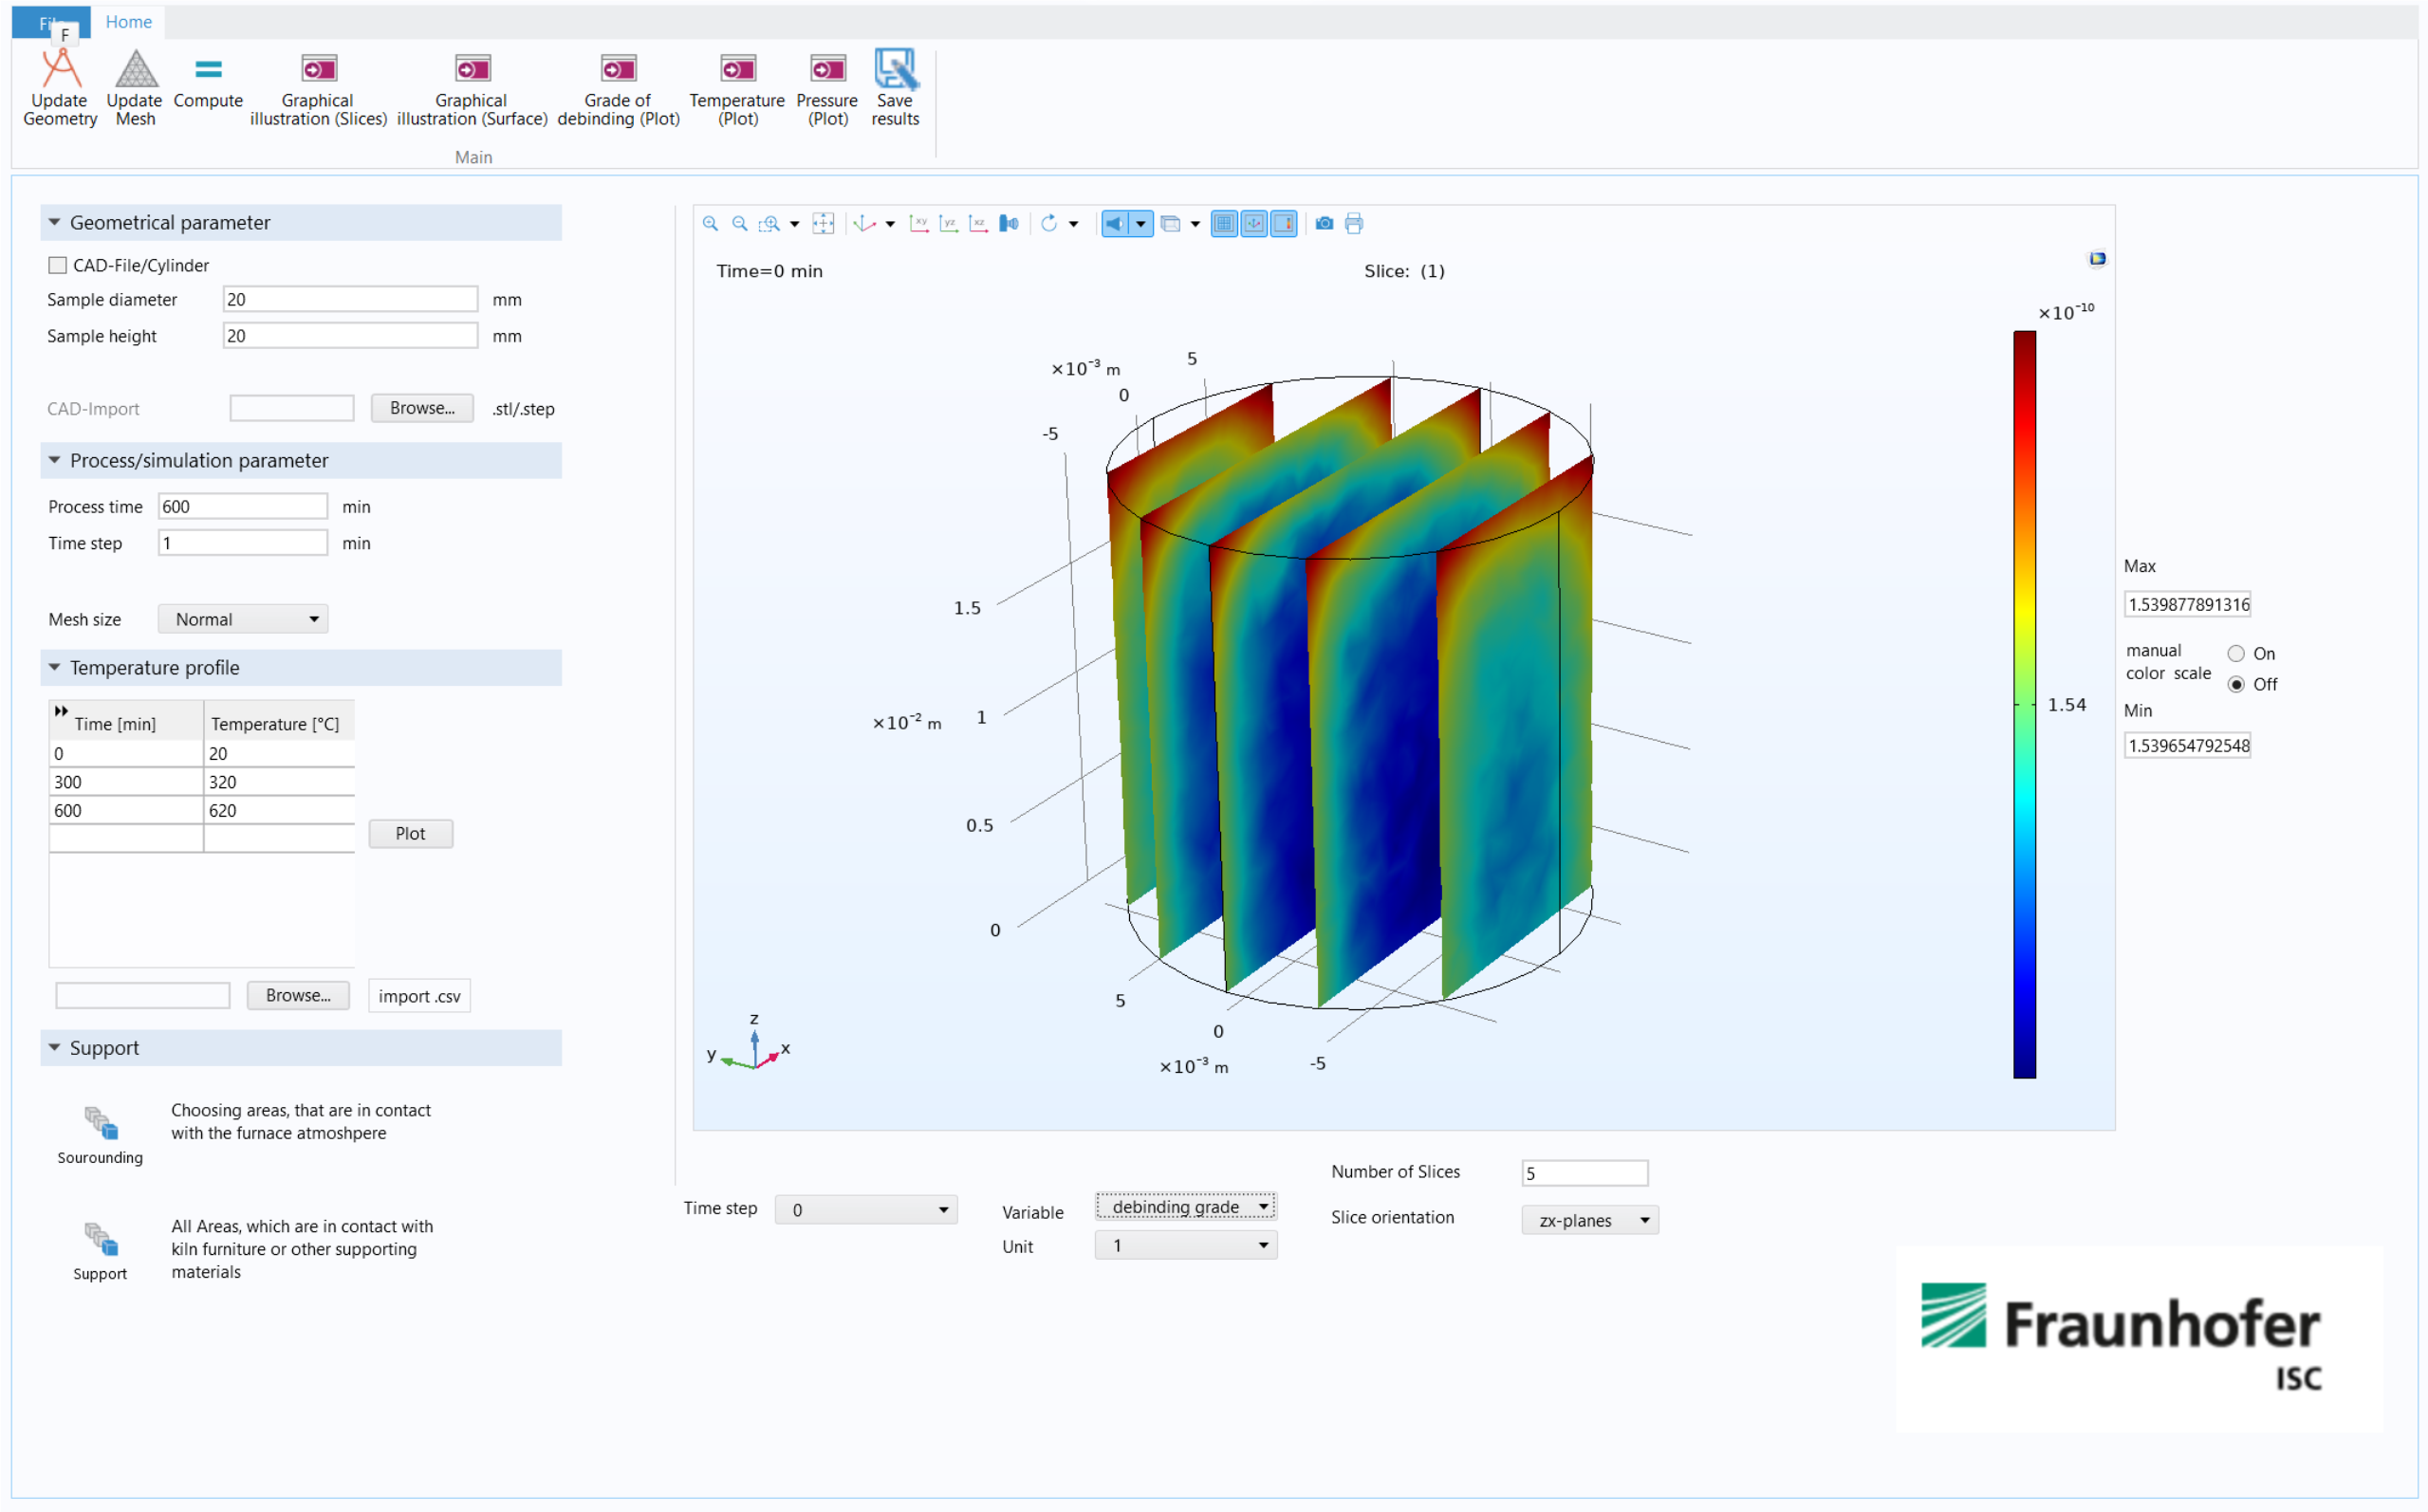The width and height of the screenshot is (2428, 1512).
Task: Open the File menu tab
Action: coord(51,22)
